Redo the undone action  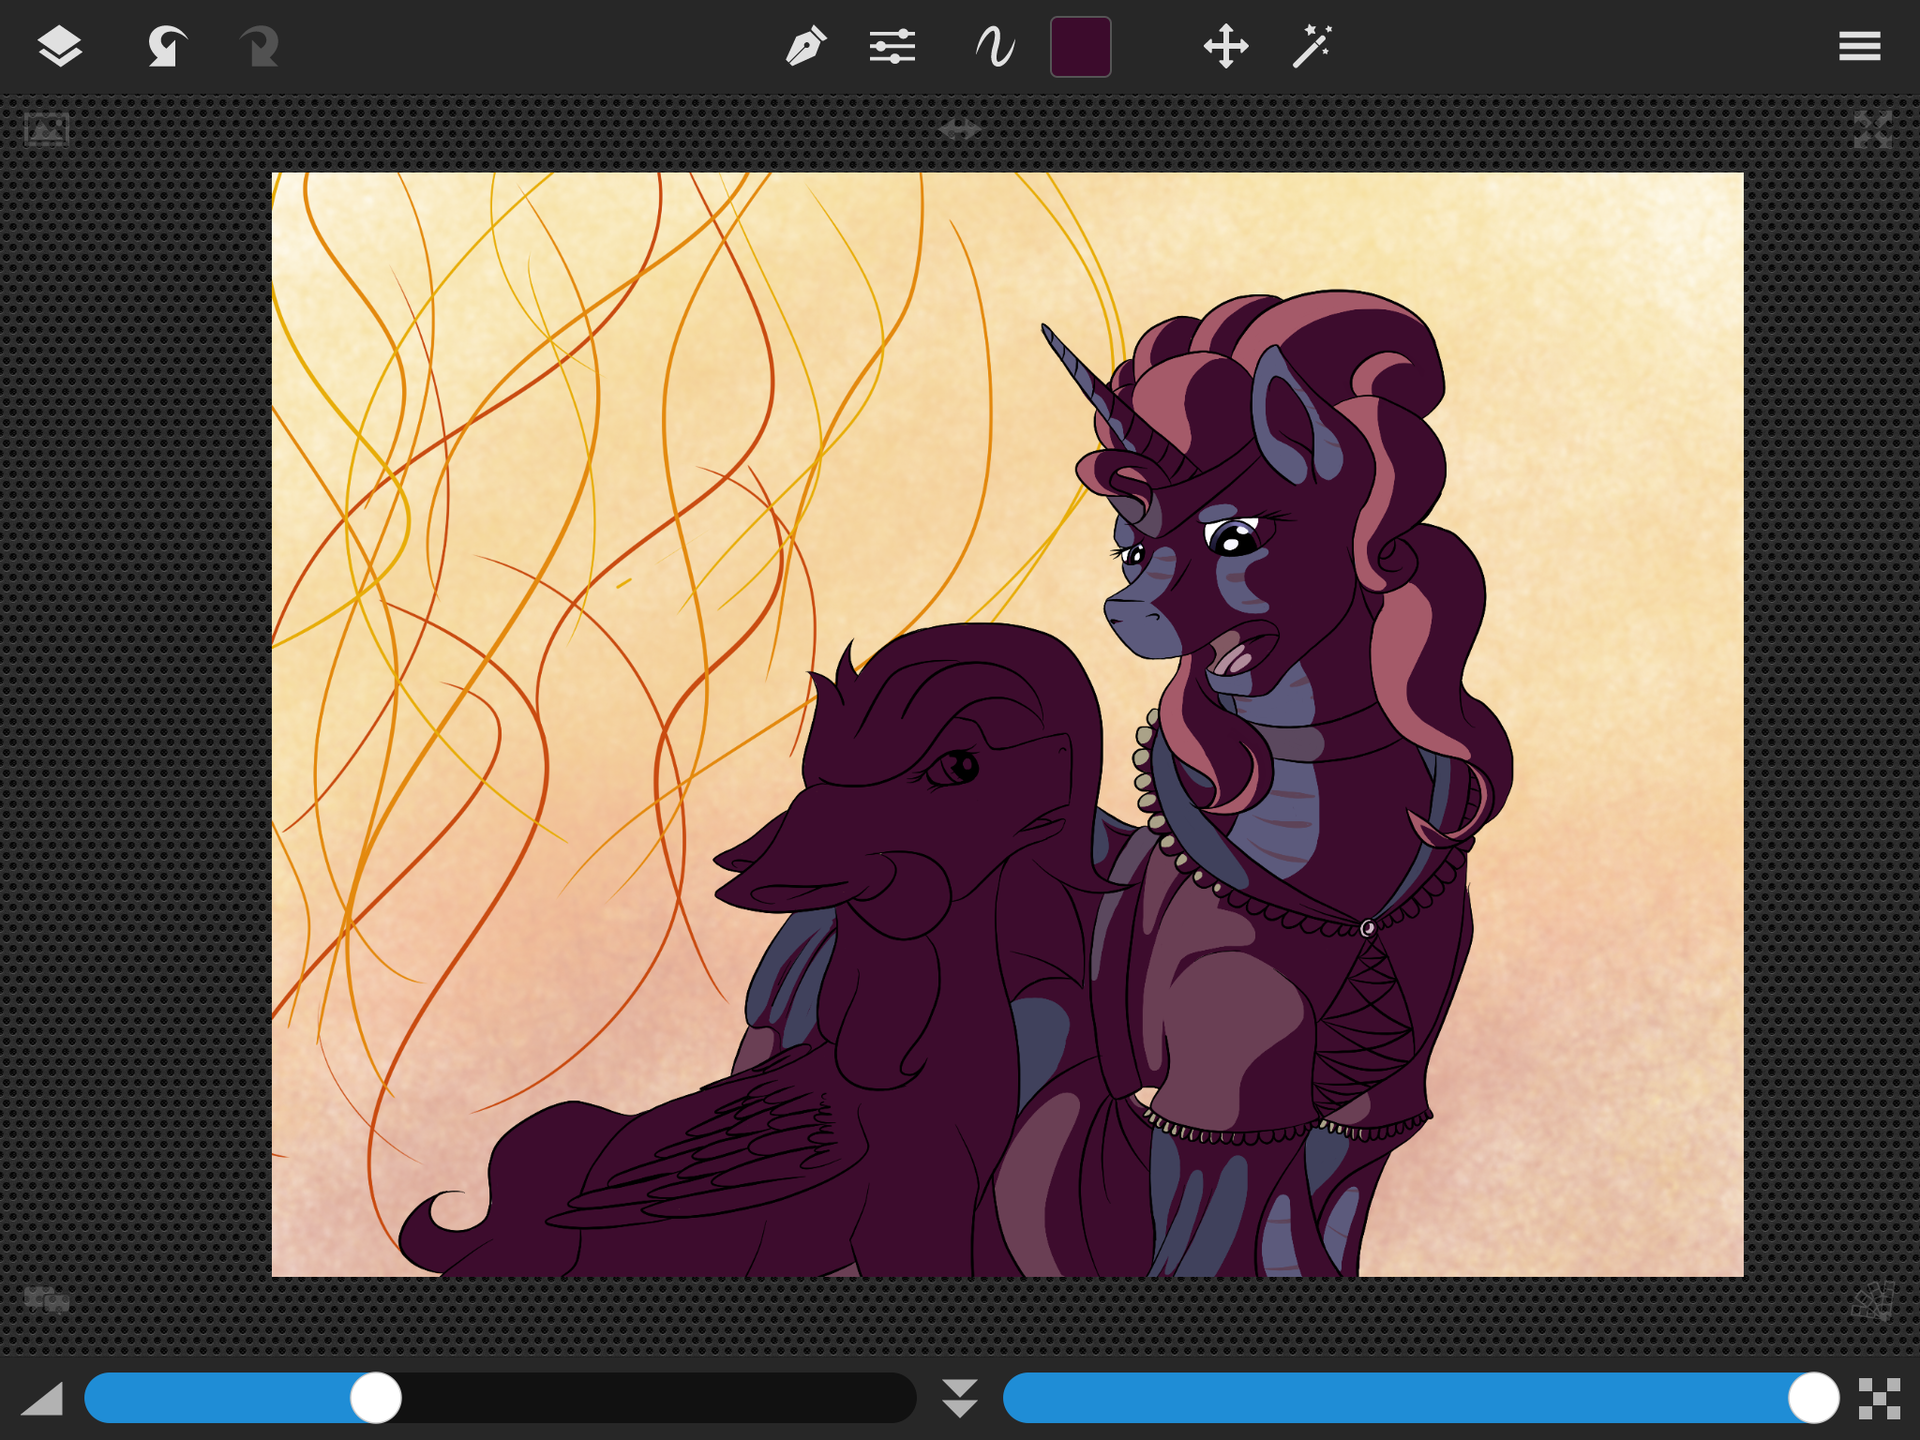pyautogui.click(x=259, y=47)
